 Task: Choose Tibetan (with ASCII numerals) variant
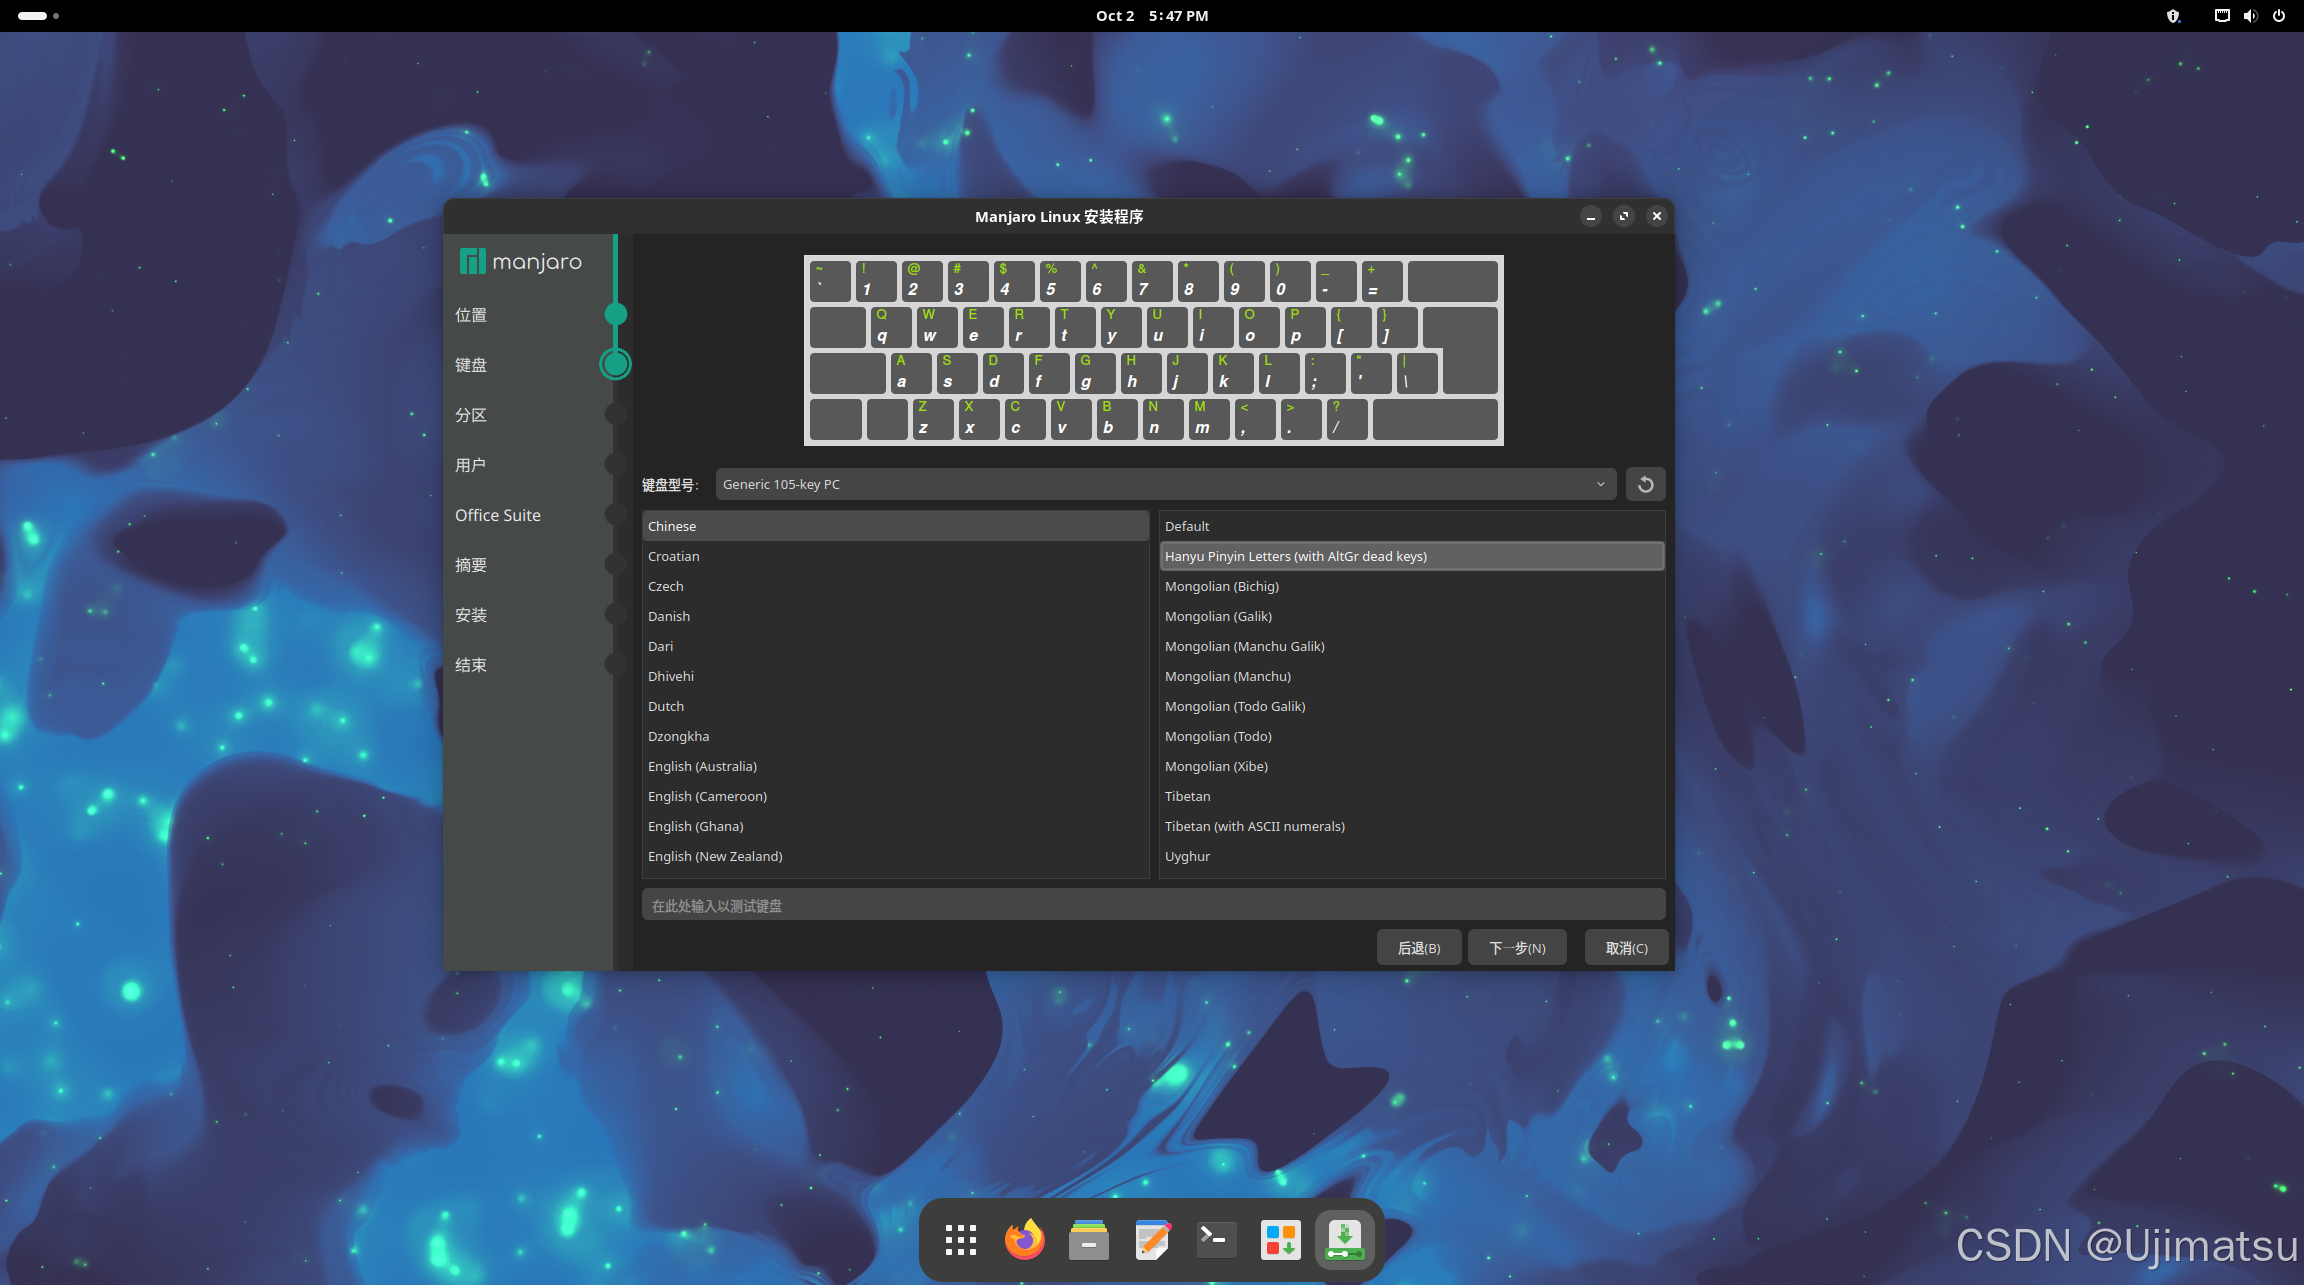1254,826
